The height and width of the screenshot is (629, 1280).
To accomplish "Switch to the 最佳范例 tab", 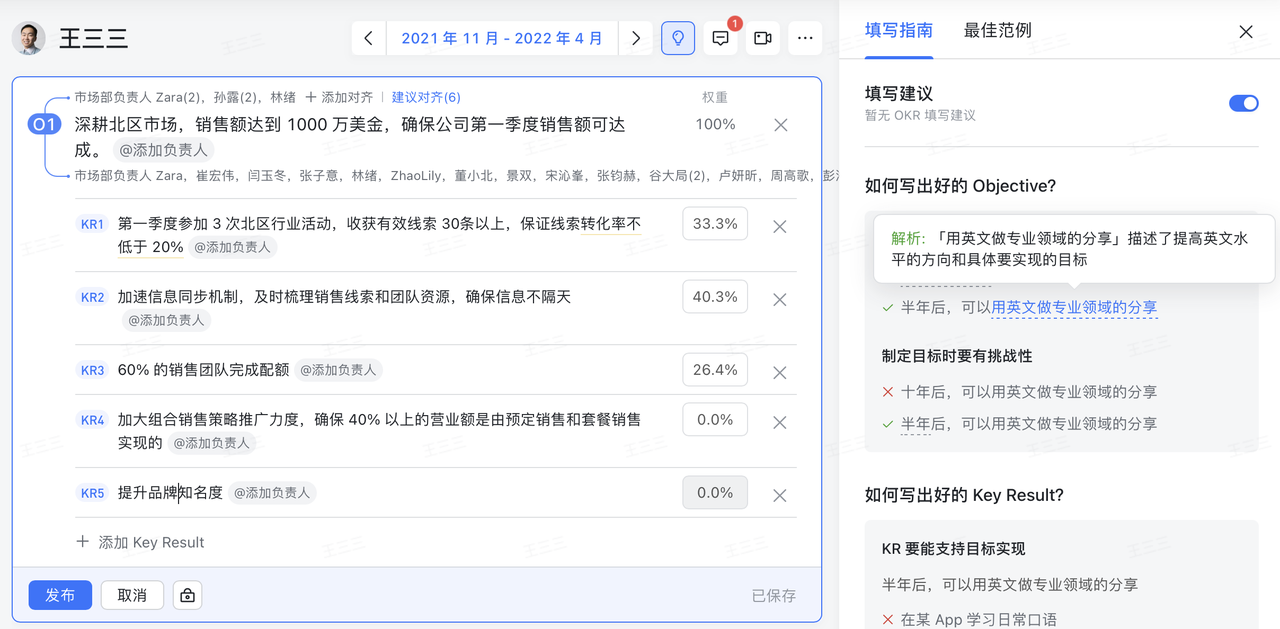I will (996, 30).
